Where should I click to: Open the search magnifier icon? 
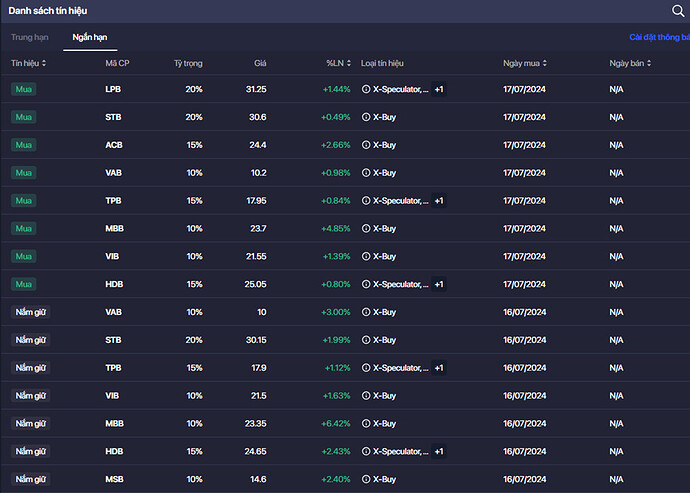(678, 11)
